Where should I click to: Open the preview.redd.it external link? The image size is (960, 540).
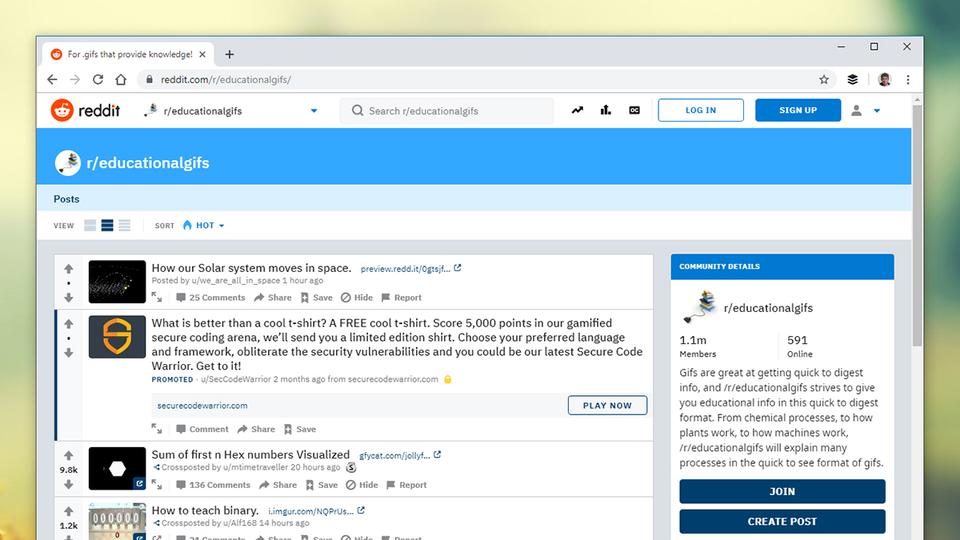[x=411, y=269]
